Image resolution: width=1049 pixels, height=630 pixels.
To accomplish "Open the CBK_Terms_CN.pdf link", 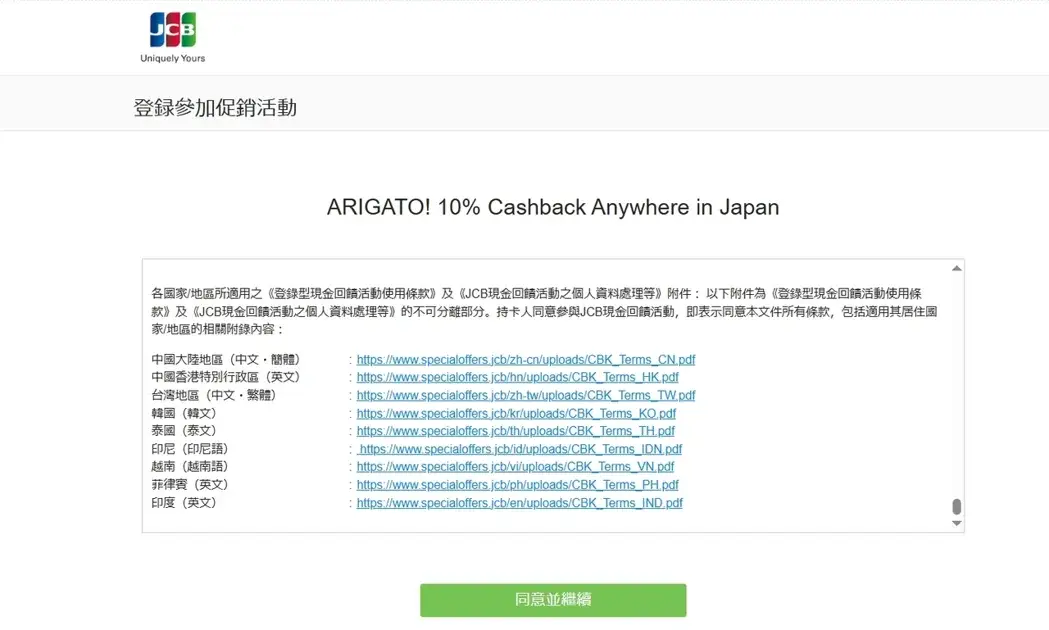I will coord(525,360).
